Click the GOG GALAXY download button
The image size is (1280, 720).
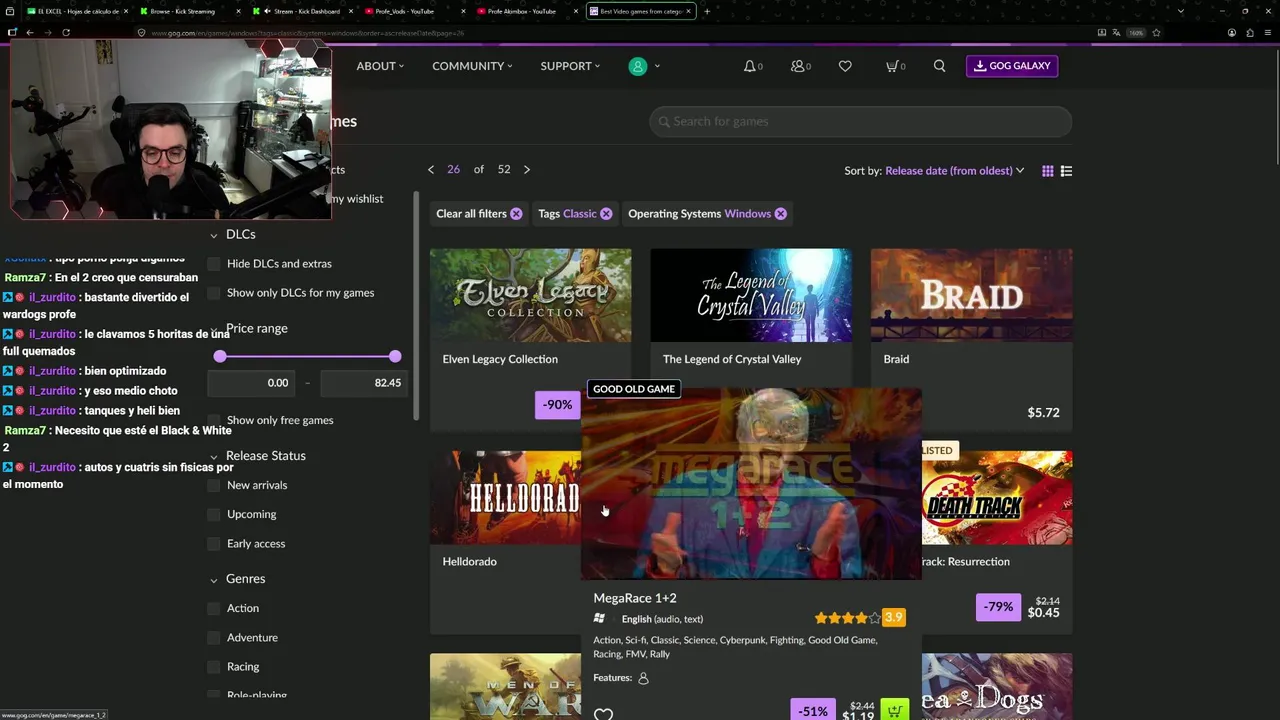(1012, 66)
